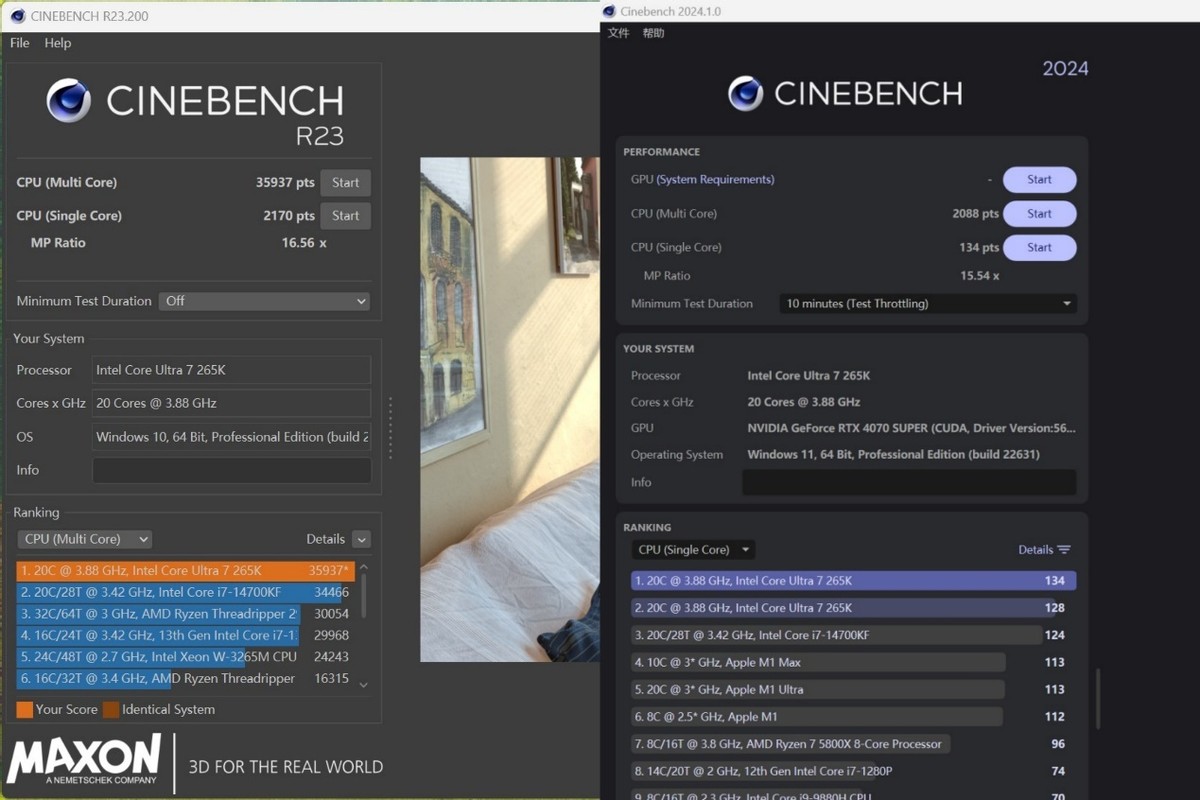
Task: Start CPU Single Core test in Cinebench 2024
Action: (1039, 248)
